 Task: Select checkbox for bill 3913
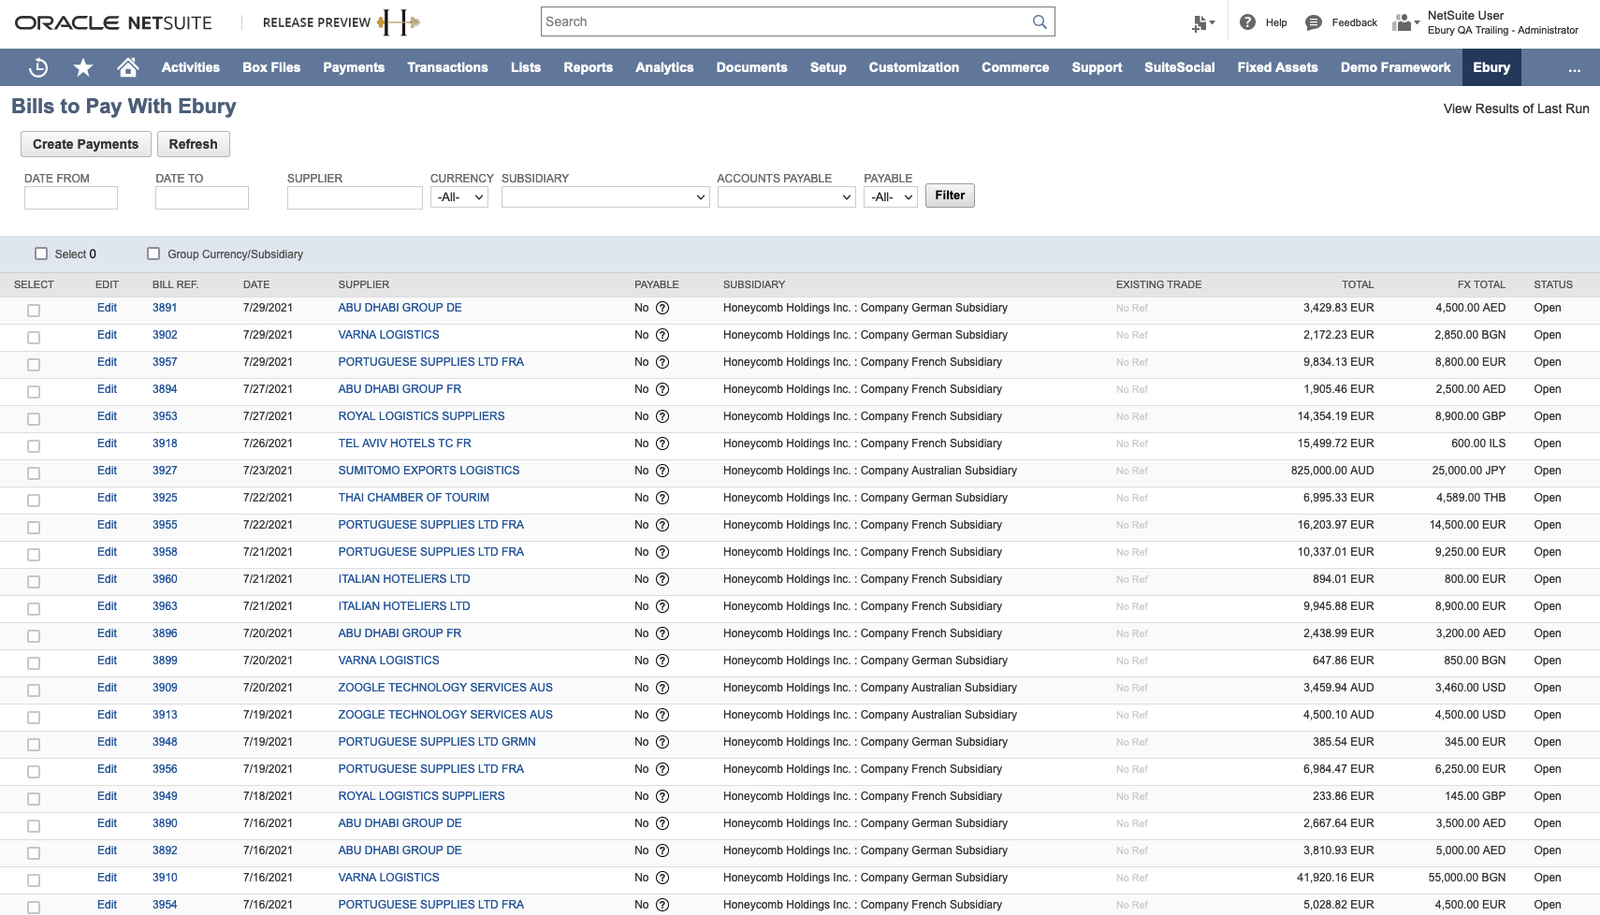click(33, 718)
